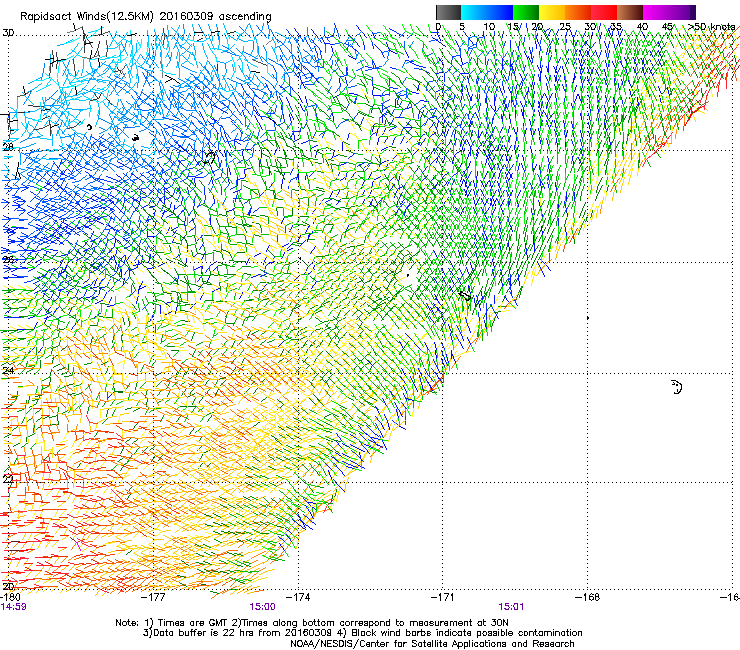This screenshot has width=740, height=650.
Task: Click the red 30-35 knots color segment
Action: [604, 12]
